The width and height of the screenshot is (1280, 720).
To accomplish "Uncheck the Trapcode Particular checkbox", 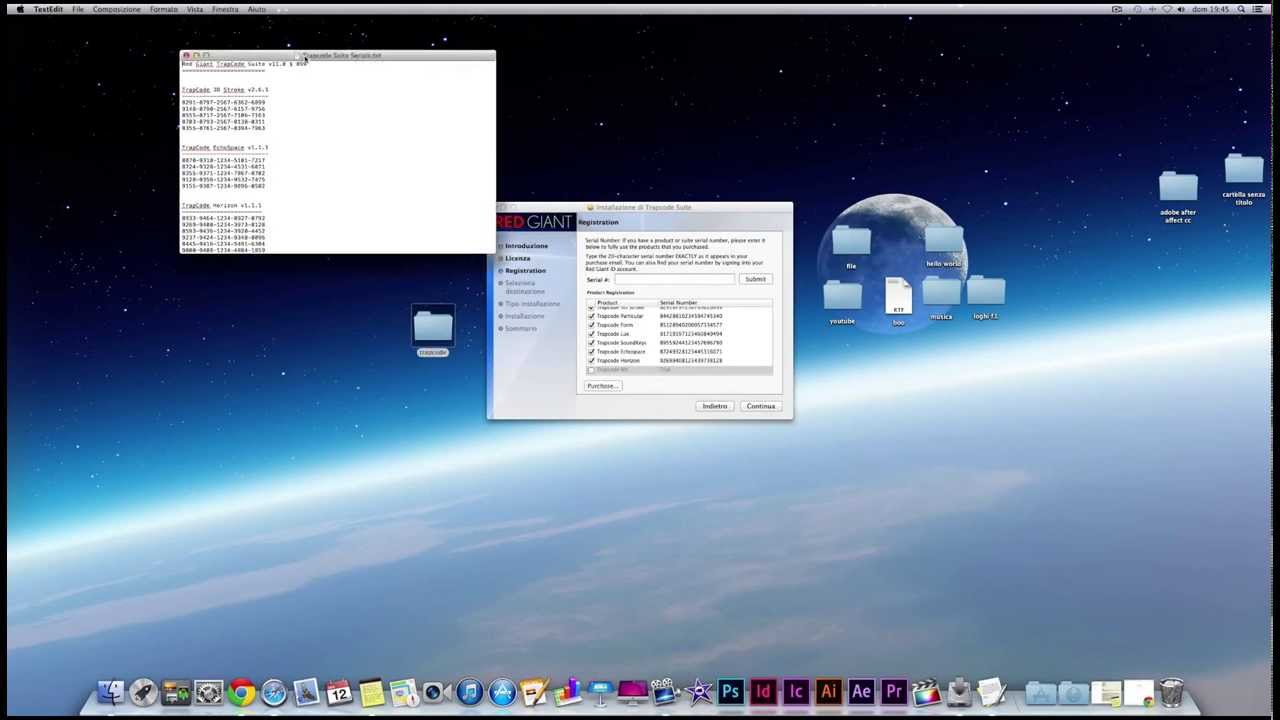I will coord(591,316).
